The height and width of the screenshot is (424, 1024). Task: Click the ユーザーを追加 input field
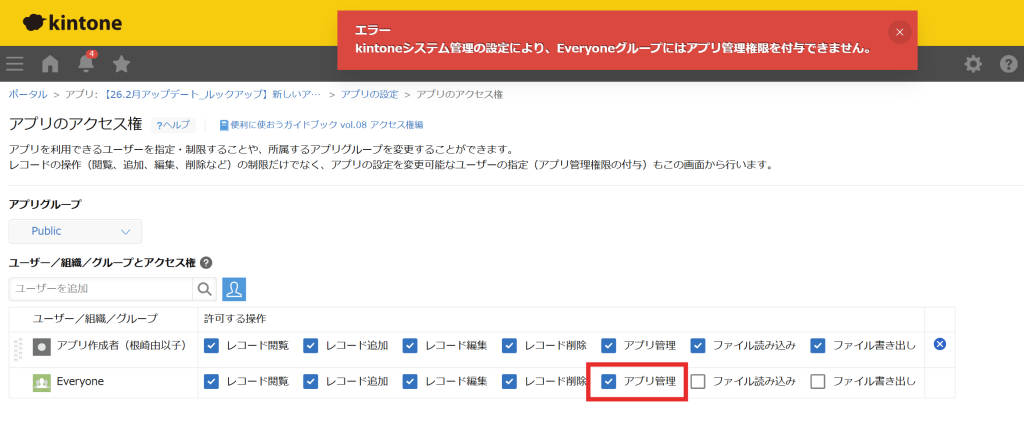click(100, 289)
